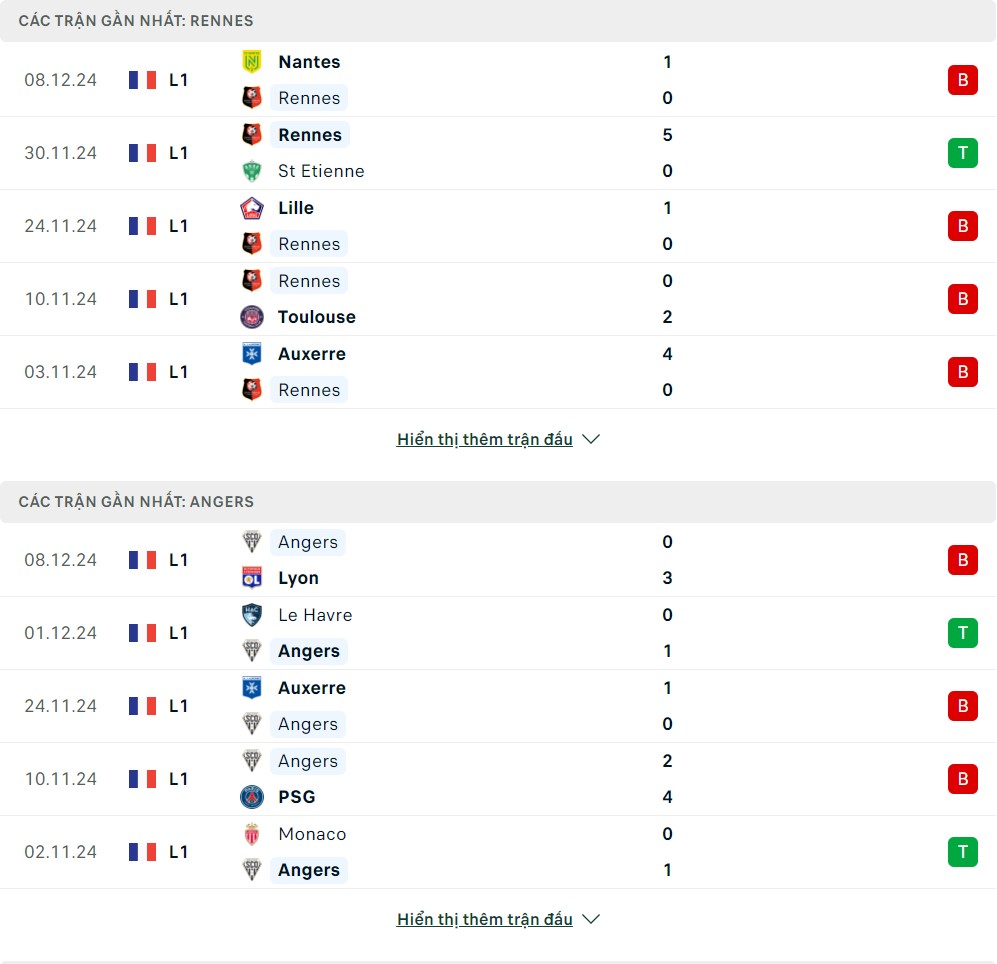The width and height of the screenshot is (997, 964).
Task: Click the Nantes club crest icon
Action: 252,62
